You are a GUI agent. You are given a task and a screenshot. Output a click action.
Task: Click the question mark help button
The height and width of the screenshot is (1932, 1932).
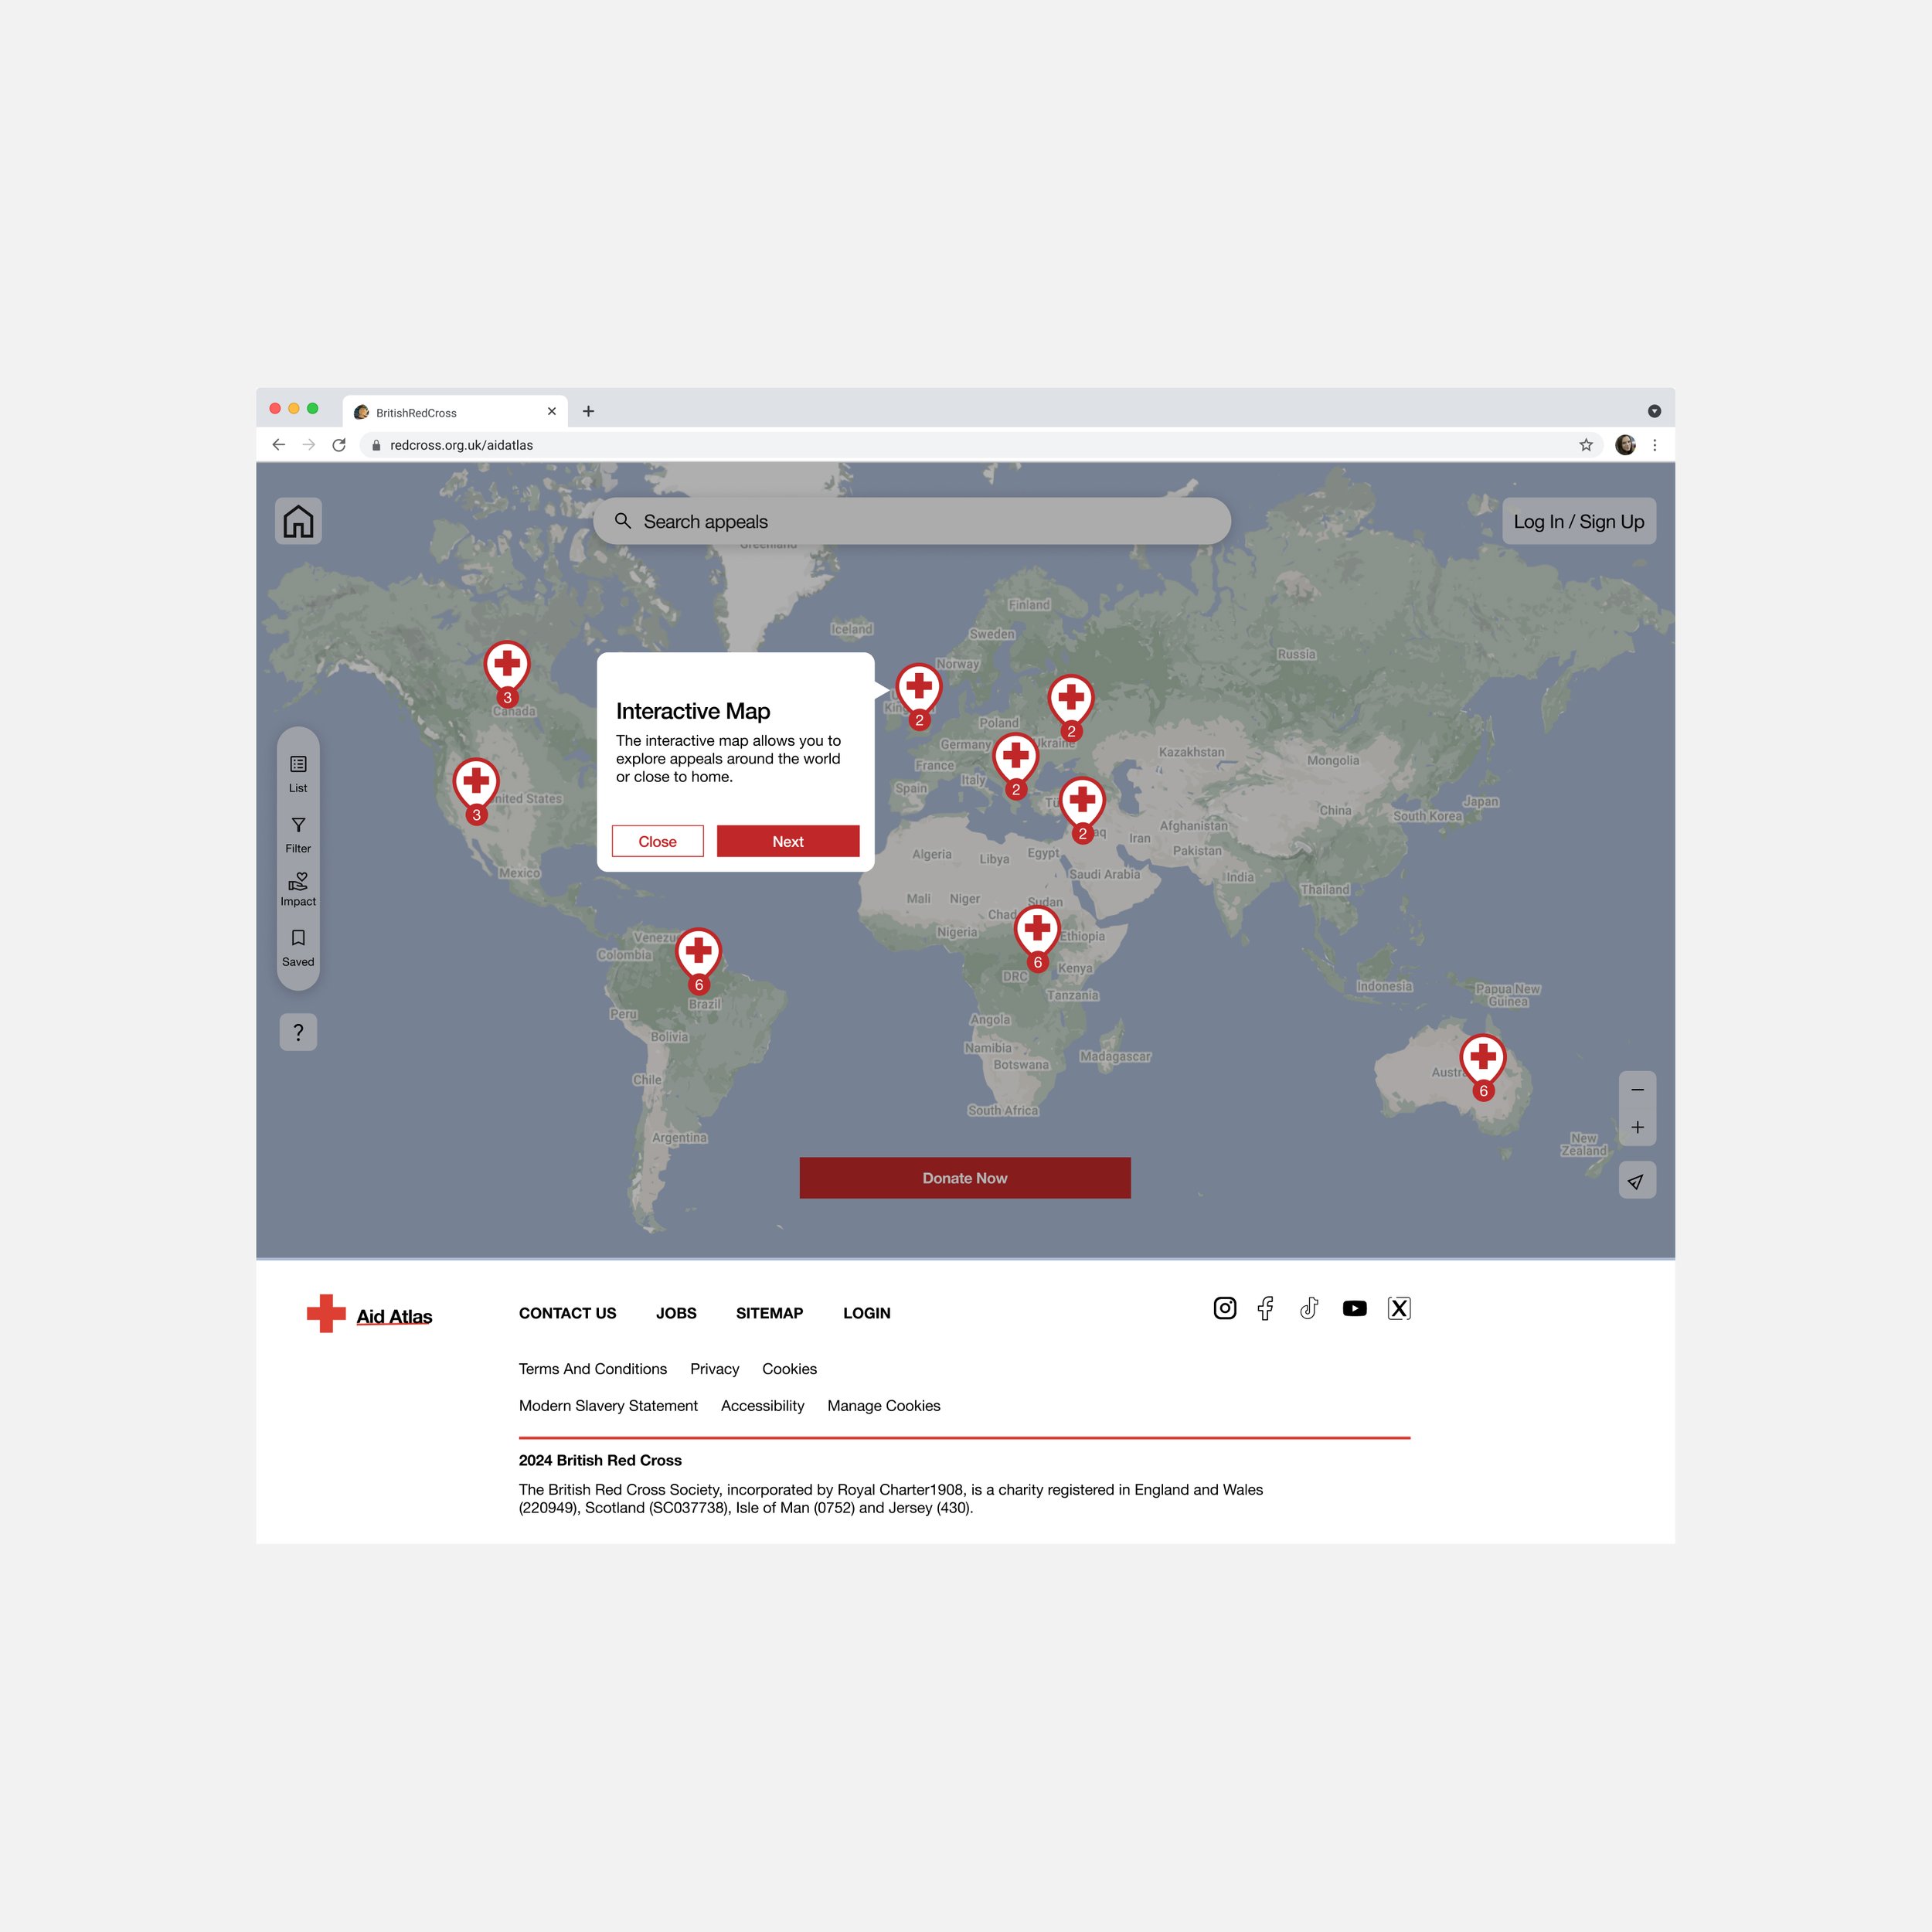[x=298, y=1032]
